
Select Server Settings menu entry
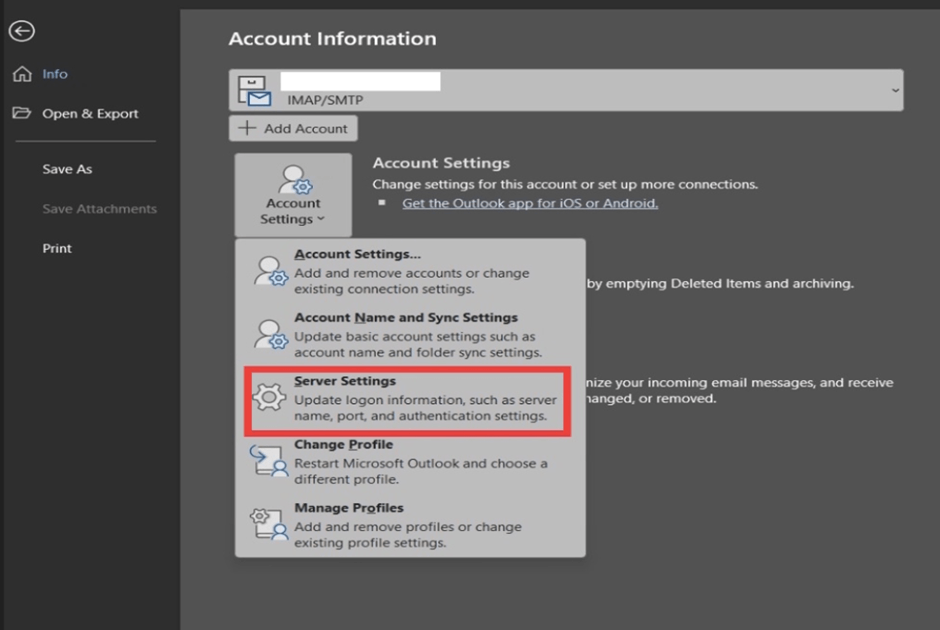tap(408, 400)
